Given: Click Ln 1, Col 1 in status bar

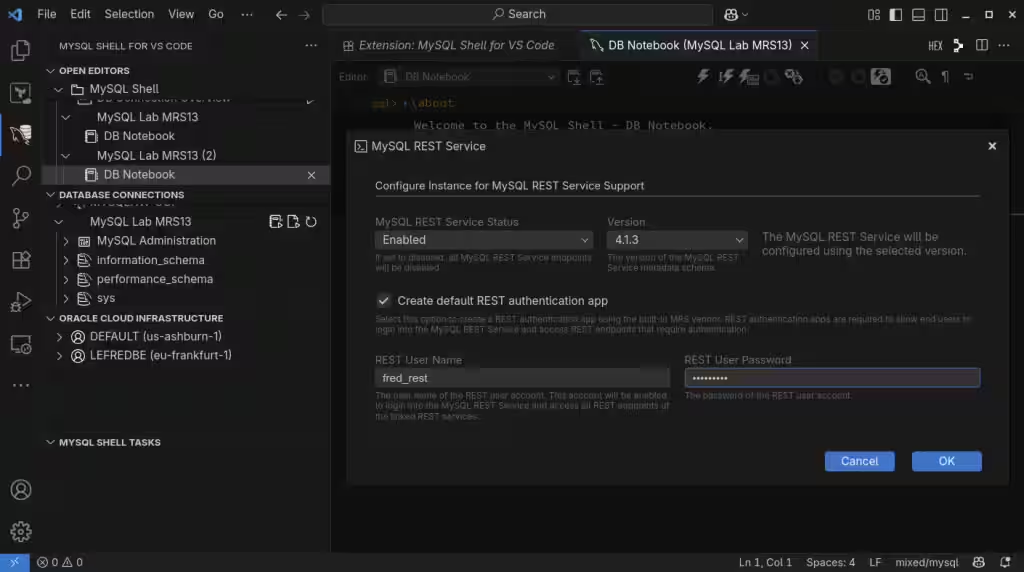Looking at the screenshot, I should point(765,562).
